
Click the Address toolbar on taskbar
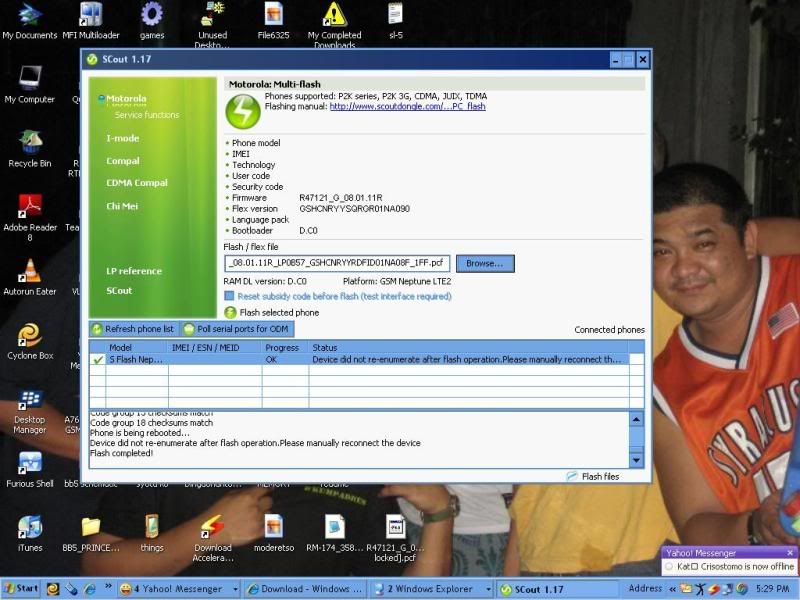pos(645,589)
